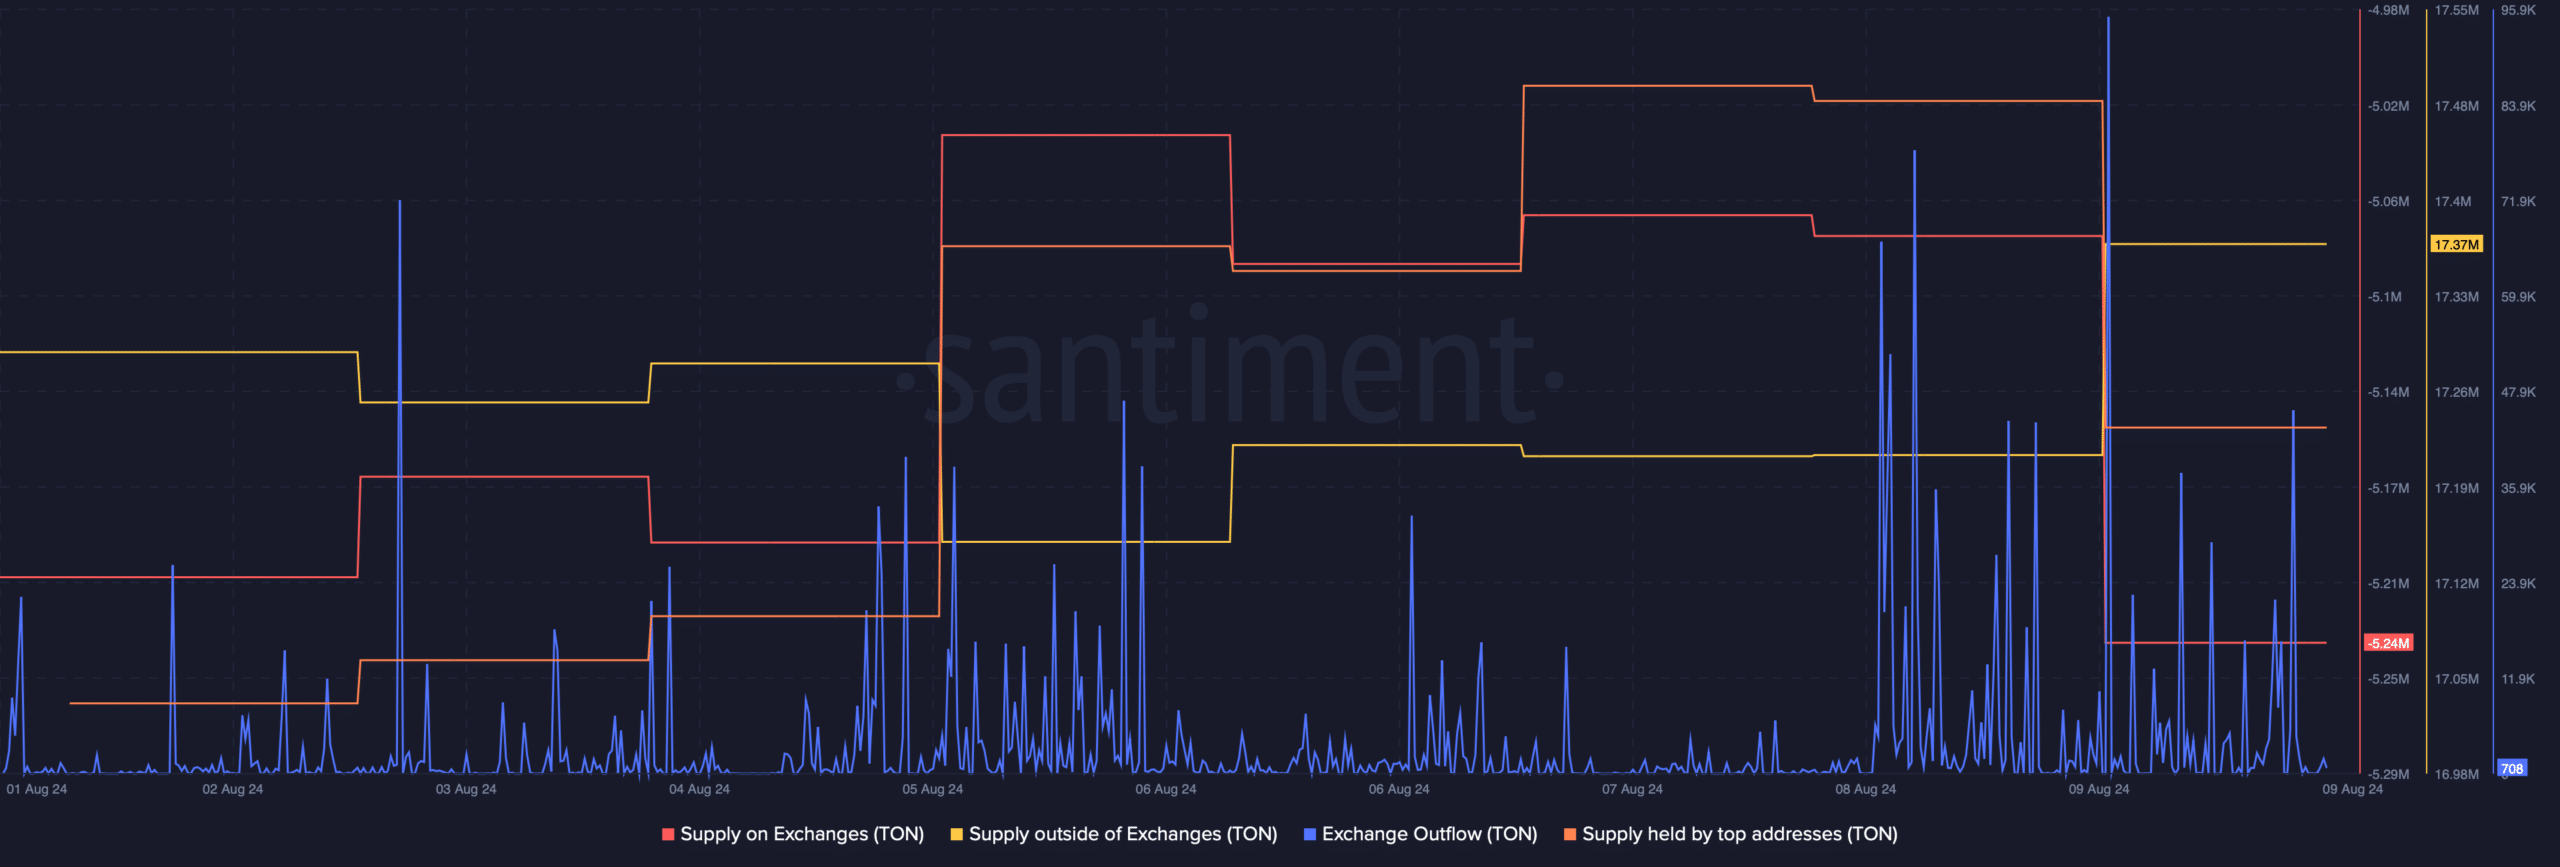Click the 05 Aug 24 date label
This screenshot has width=2560, height=867.
click(x=933, y=789)
